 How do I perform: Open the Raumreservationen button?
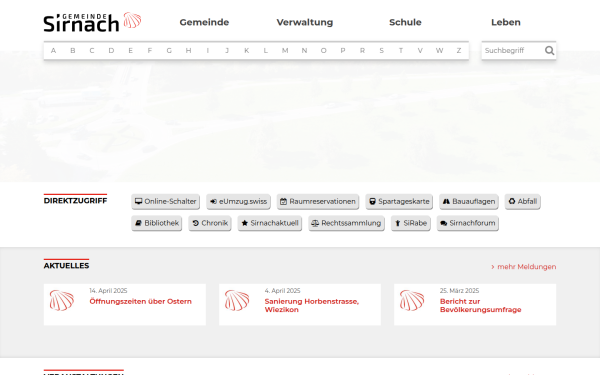[x=318, y=202]
